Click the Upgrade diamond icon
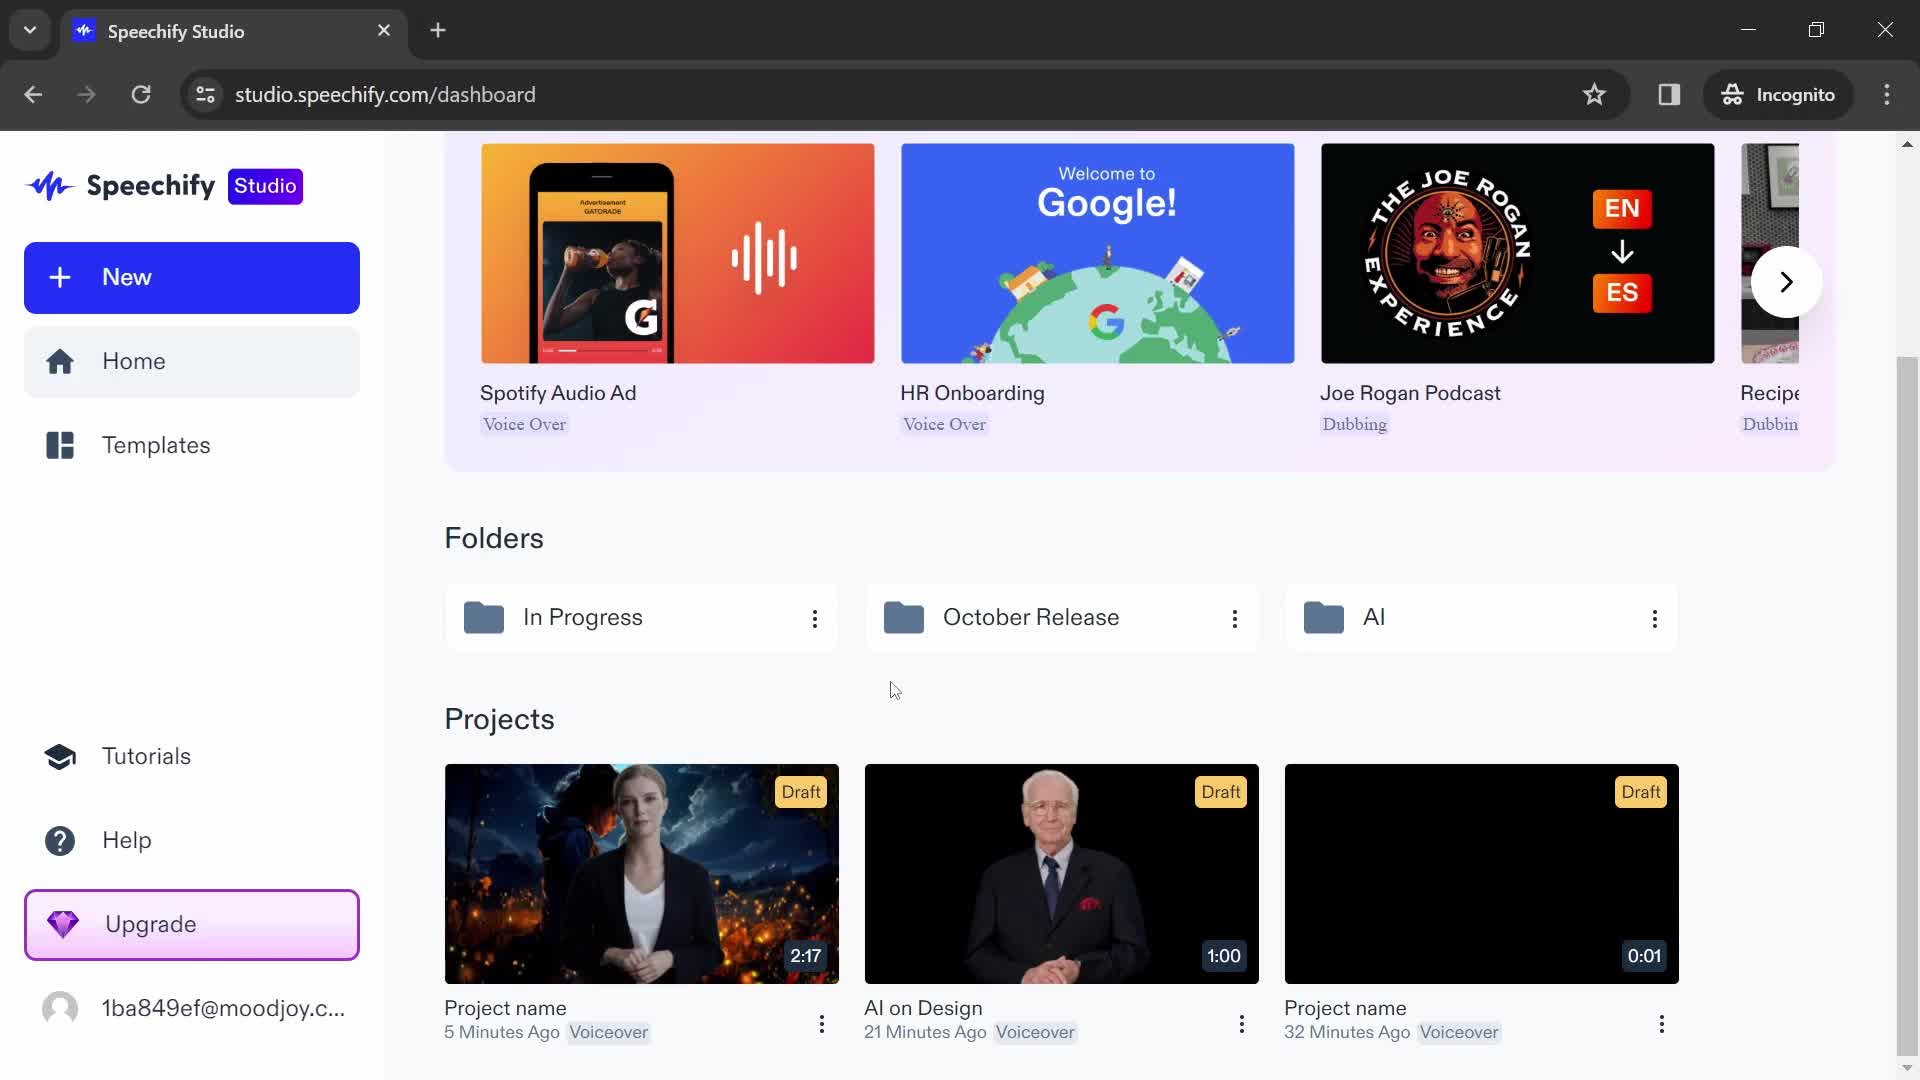Screen dimensions: 1920x1080 pos(63,924)
